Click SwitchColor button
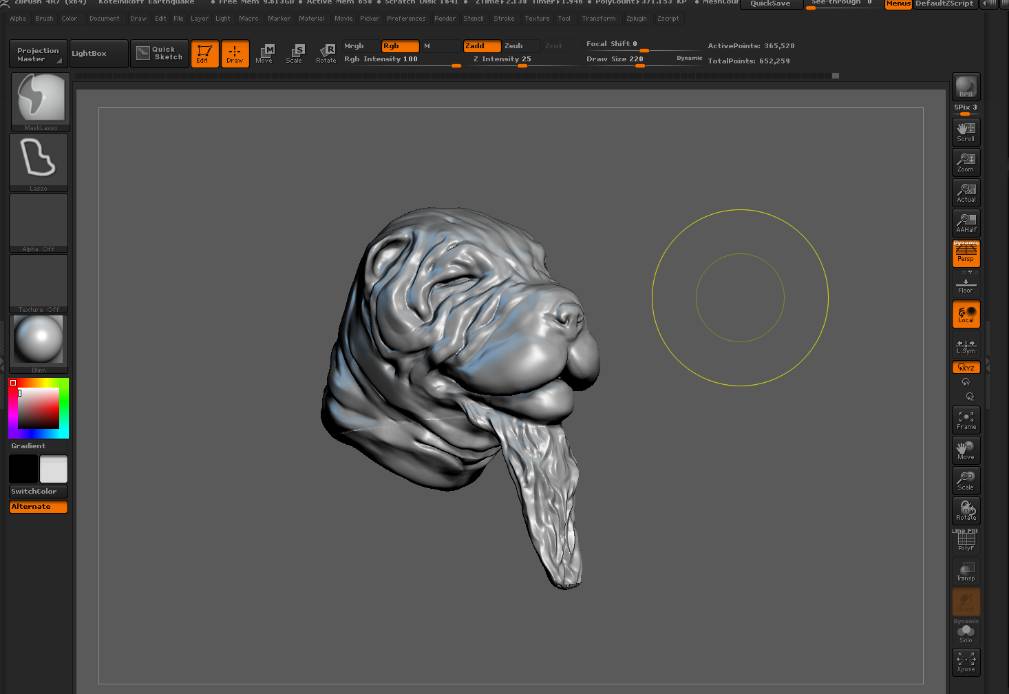Viewport: 1009px width, 694px height. tap(38, 491)
